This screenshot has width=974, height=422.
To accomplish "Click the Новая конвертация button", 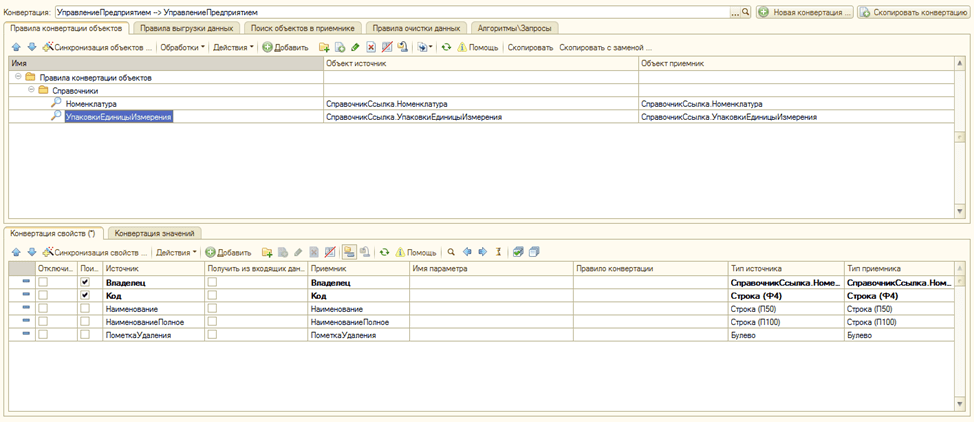I will point(805,11).
